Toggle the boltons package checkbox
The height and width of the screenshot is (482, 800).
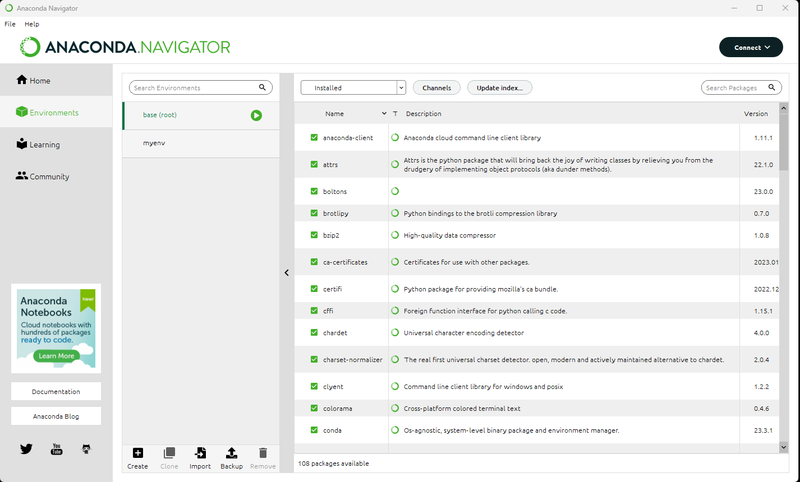pos(314,191)
